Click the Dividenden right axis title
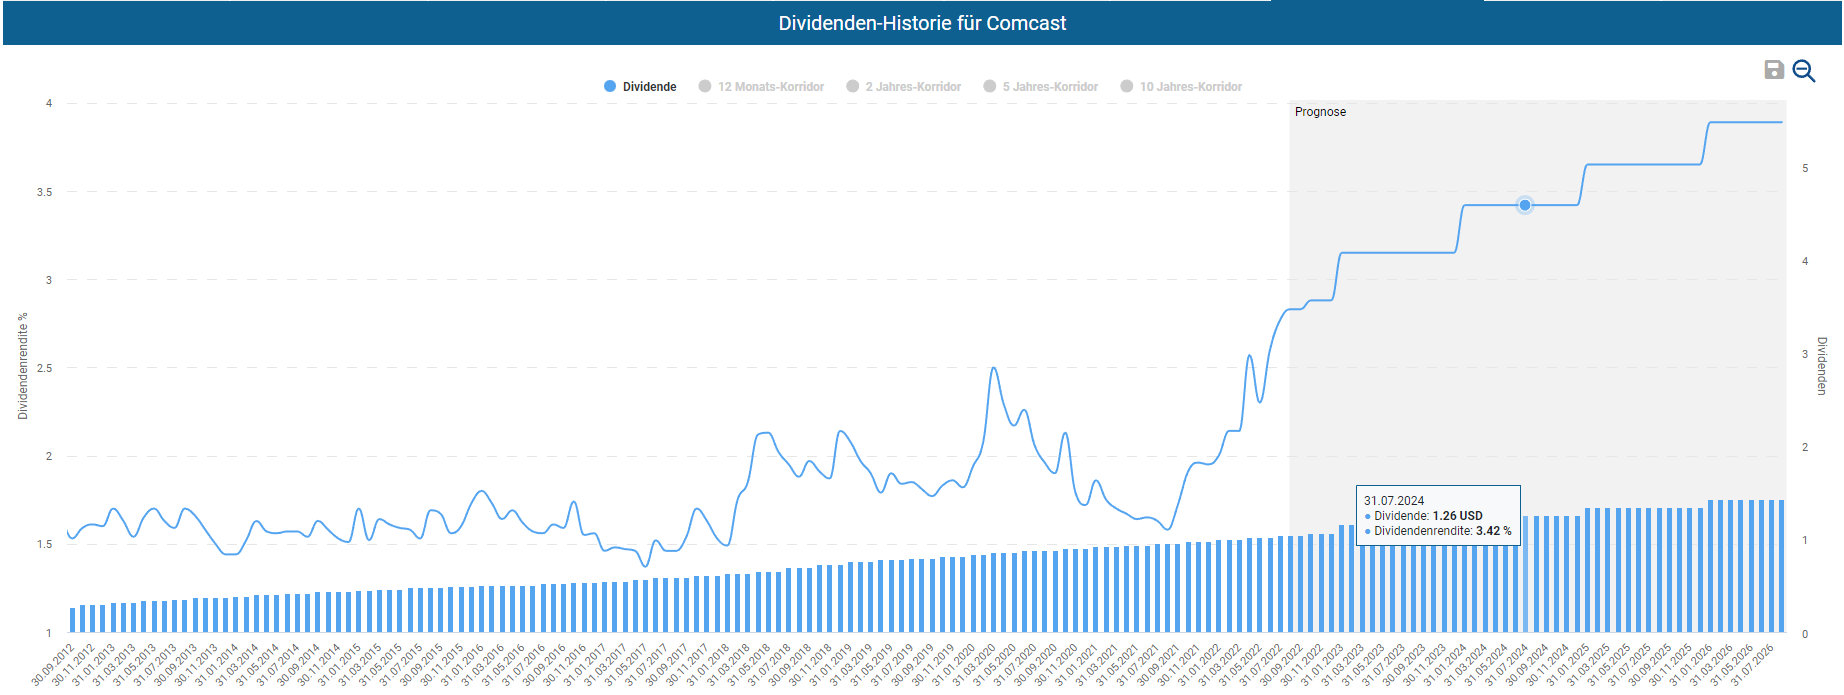Image resolution: width=1844 pixels, height=695 pixels. coord(1821,366)
